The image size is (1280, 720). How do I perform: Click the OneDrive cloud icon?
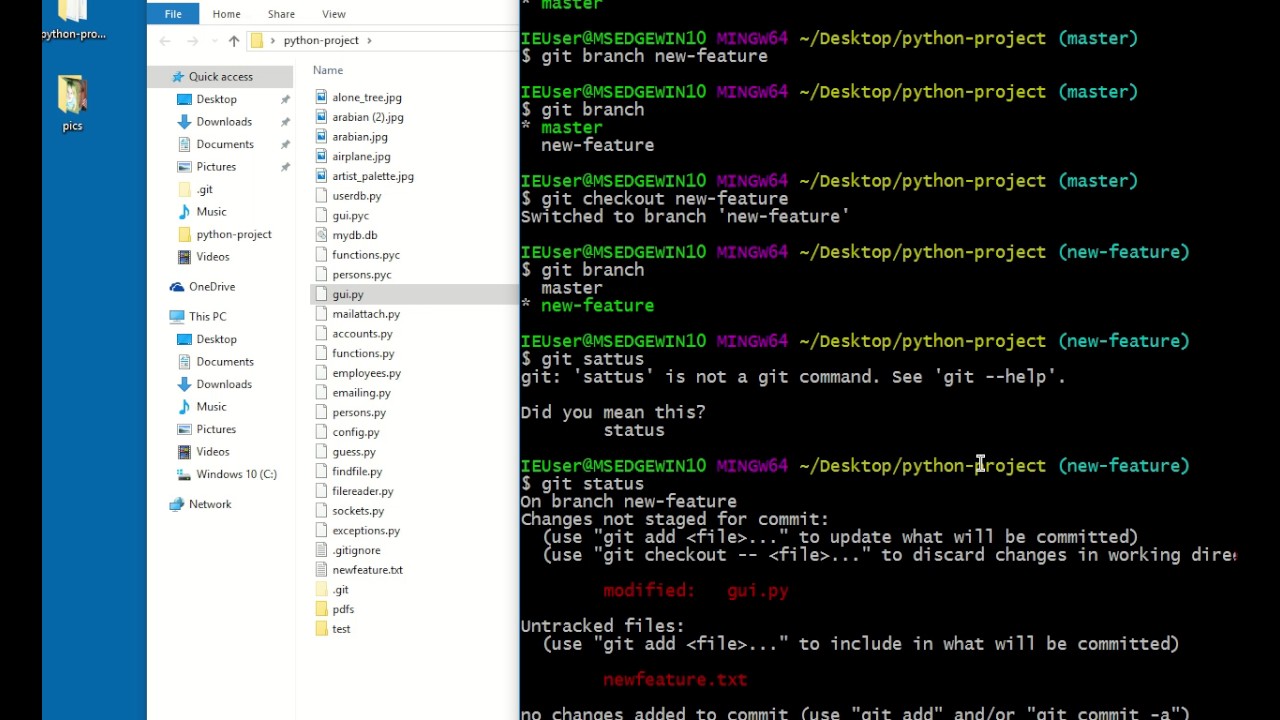177,287
